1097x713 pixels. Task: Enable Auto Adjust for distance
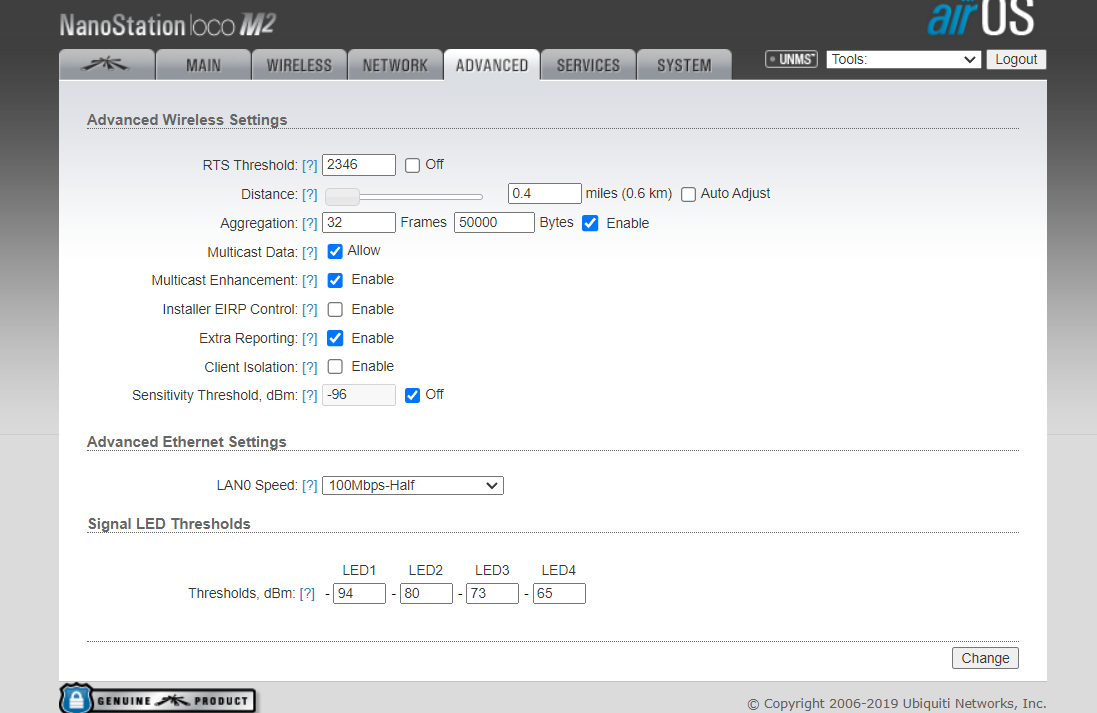688,194
